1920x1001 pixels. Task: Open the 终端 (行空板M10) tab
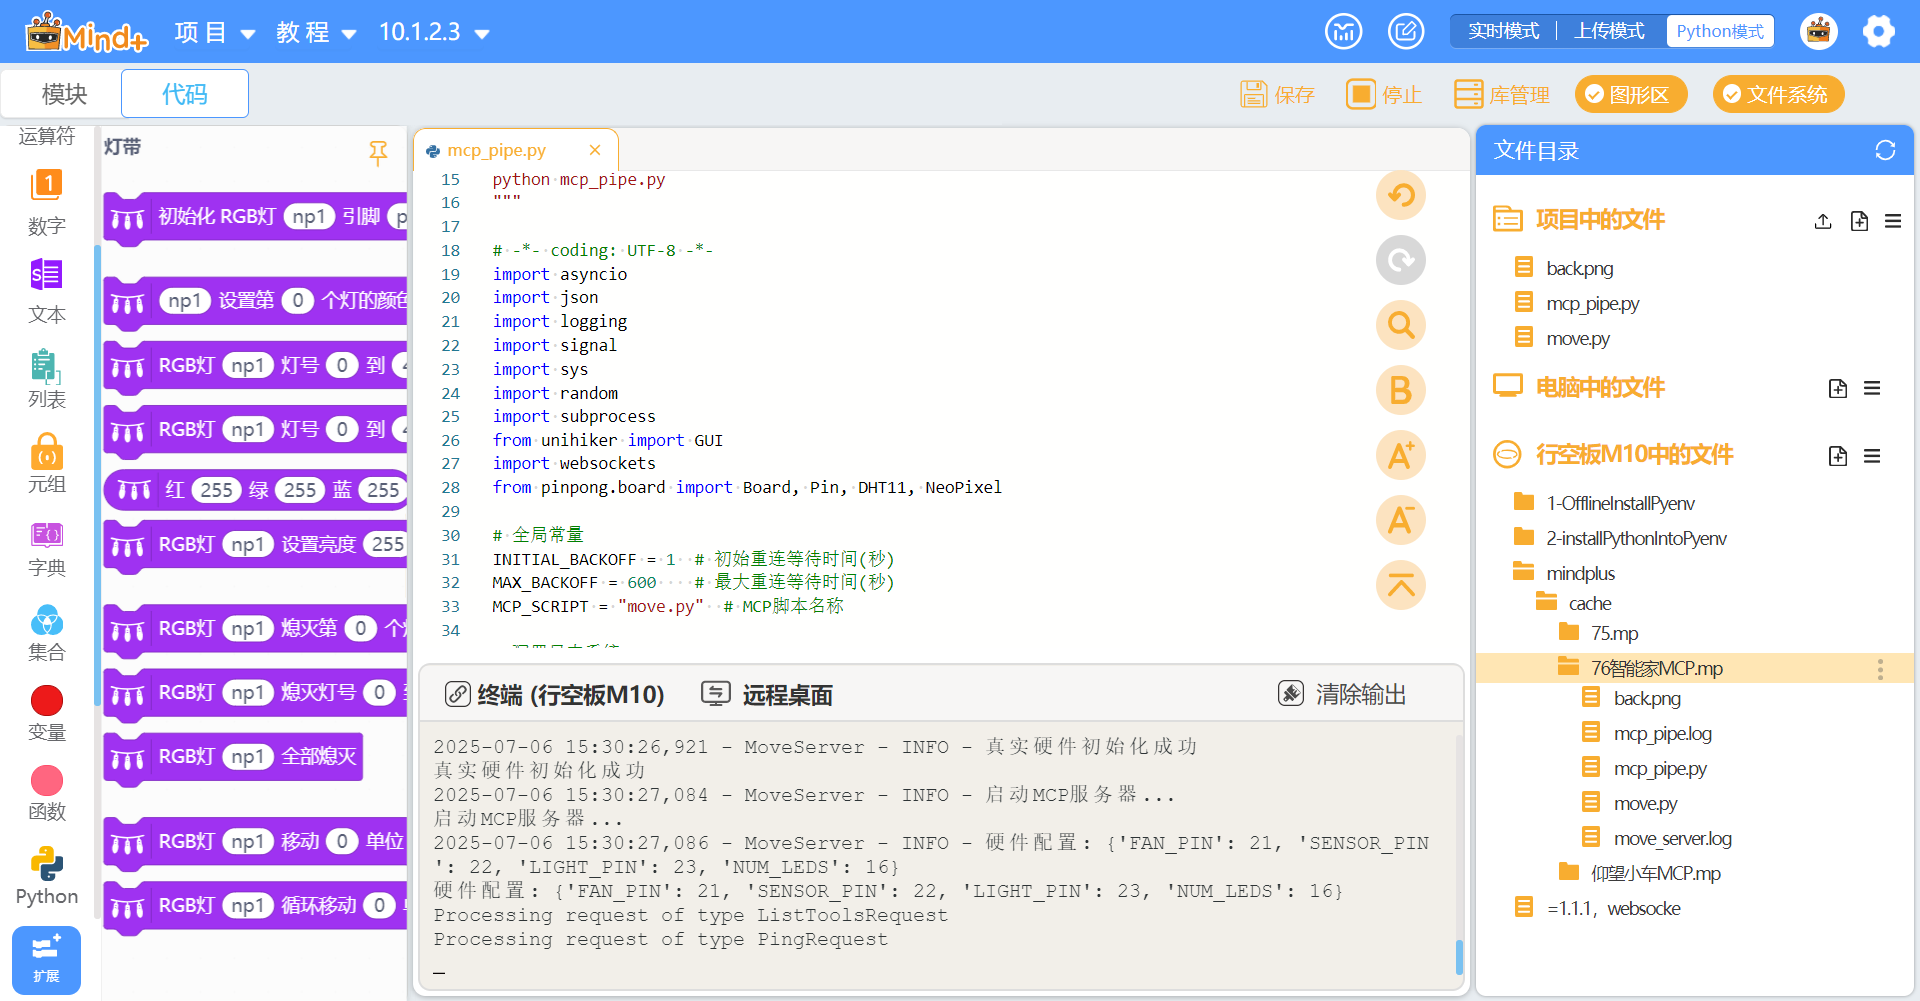tap(555, 694)
